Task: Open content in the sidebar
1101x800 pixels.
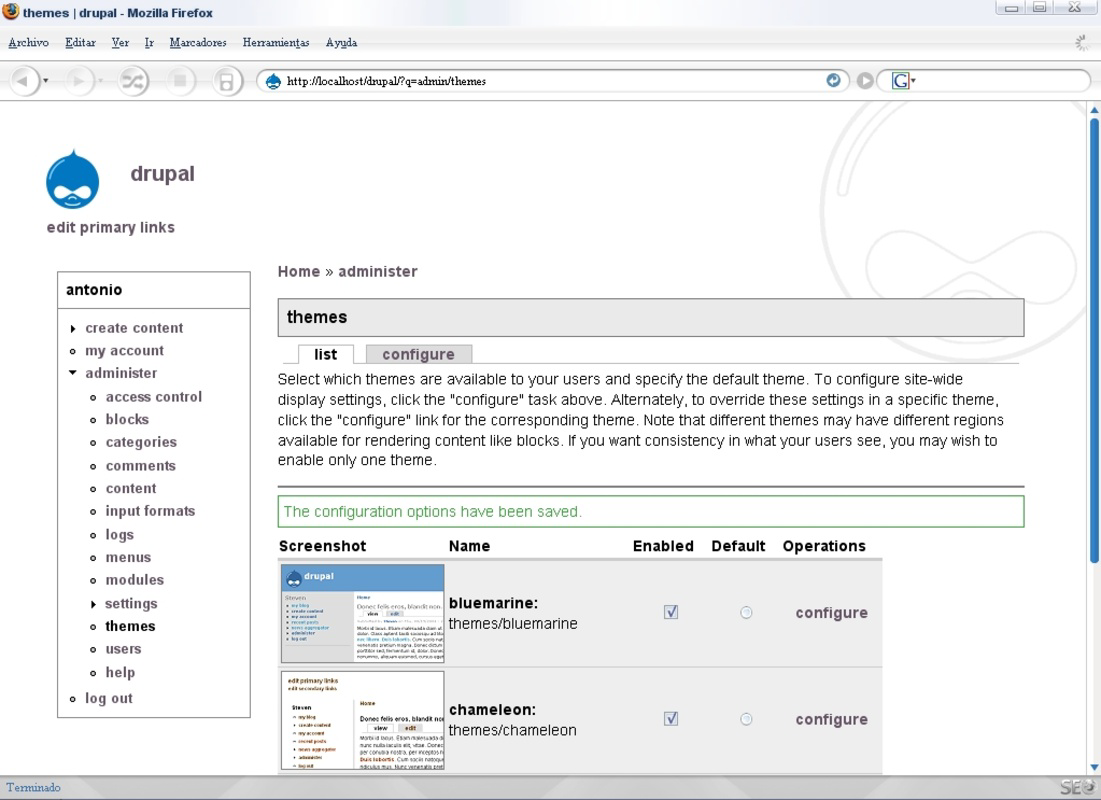Action: [x=131, y=488]
